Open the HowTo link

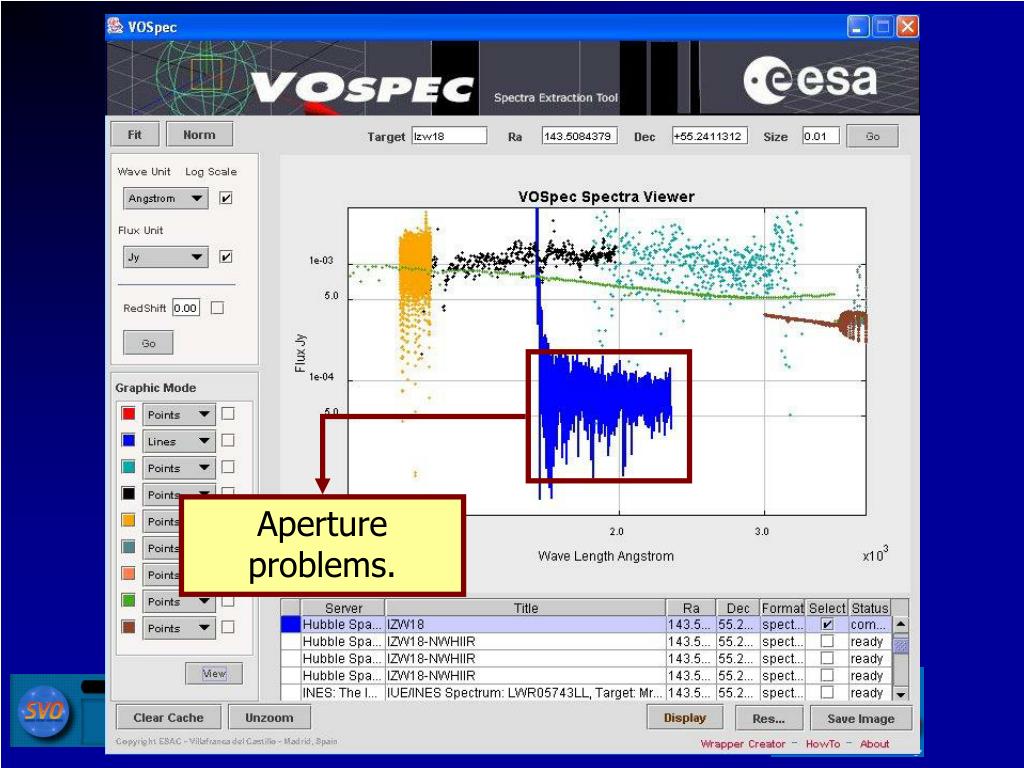[823, 744]
